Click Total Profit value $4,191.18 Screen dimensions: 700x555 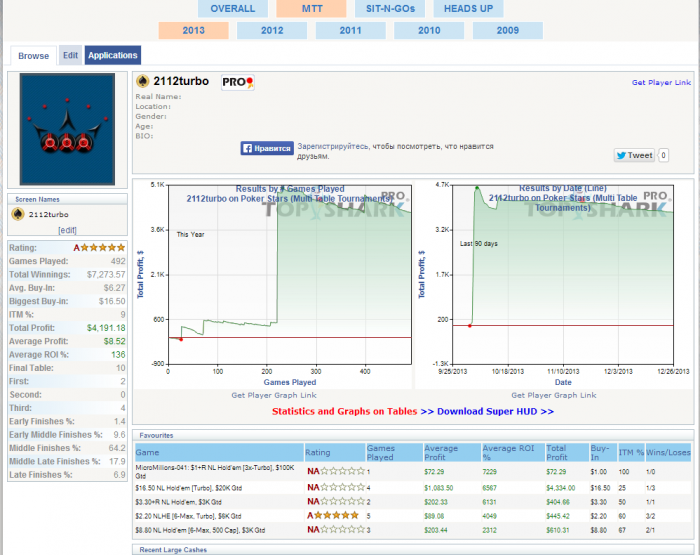[x=106, y=328]
